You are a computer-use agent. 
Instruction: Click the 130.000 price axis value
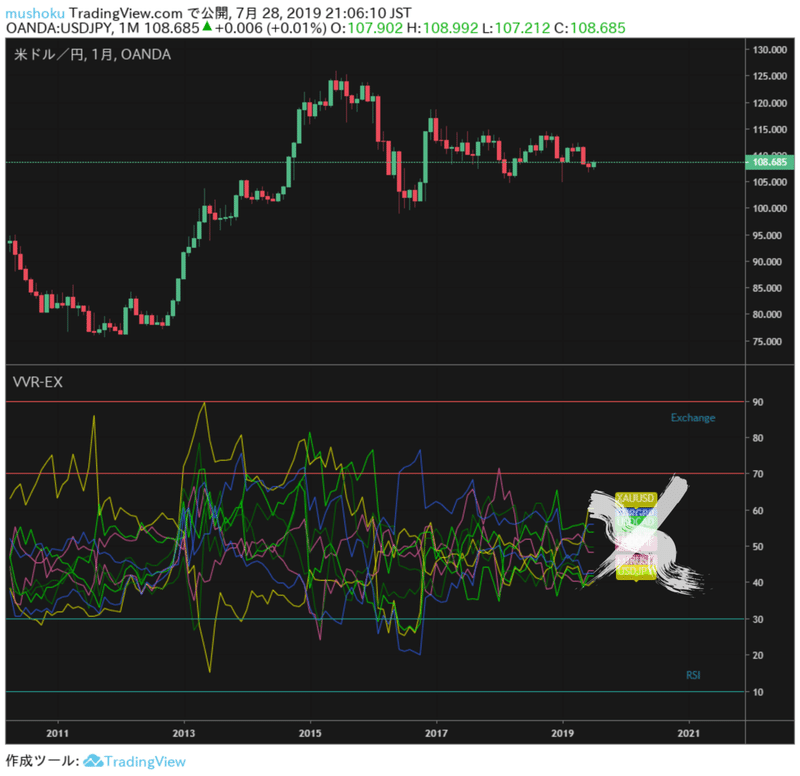[769, 49]
